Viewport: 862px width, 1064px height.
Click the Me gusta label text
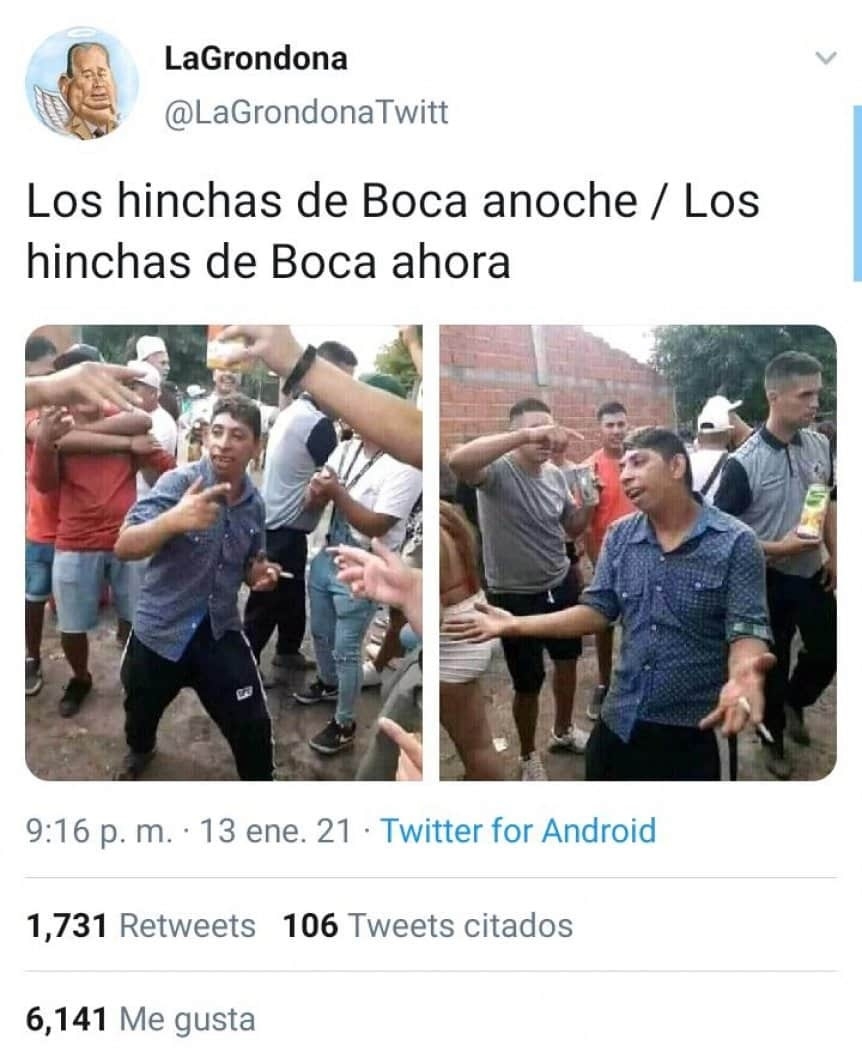187,1020
